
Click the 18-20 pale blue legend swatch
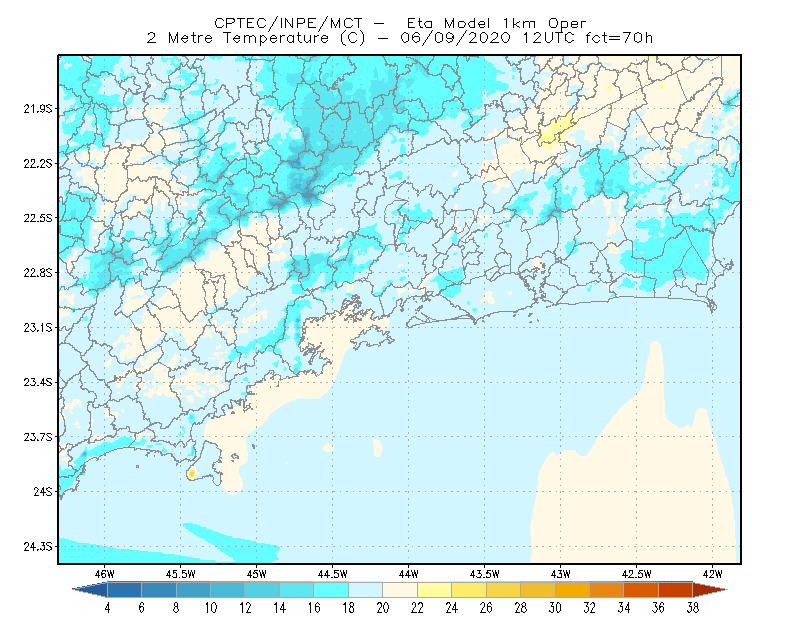coord(365,590)
